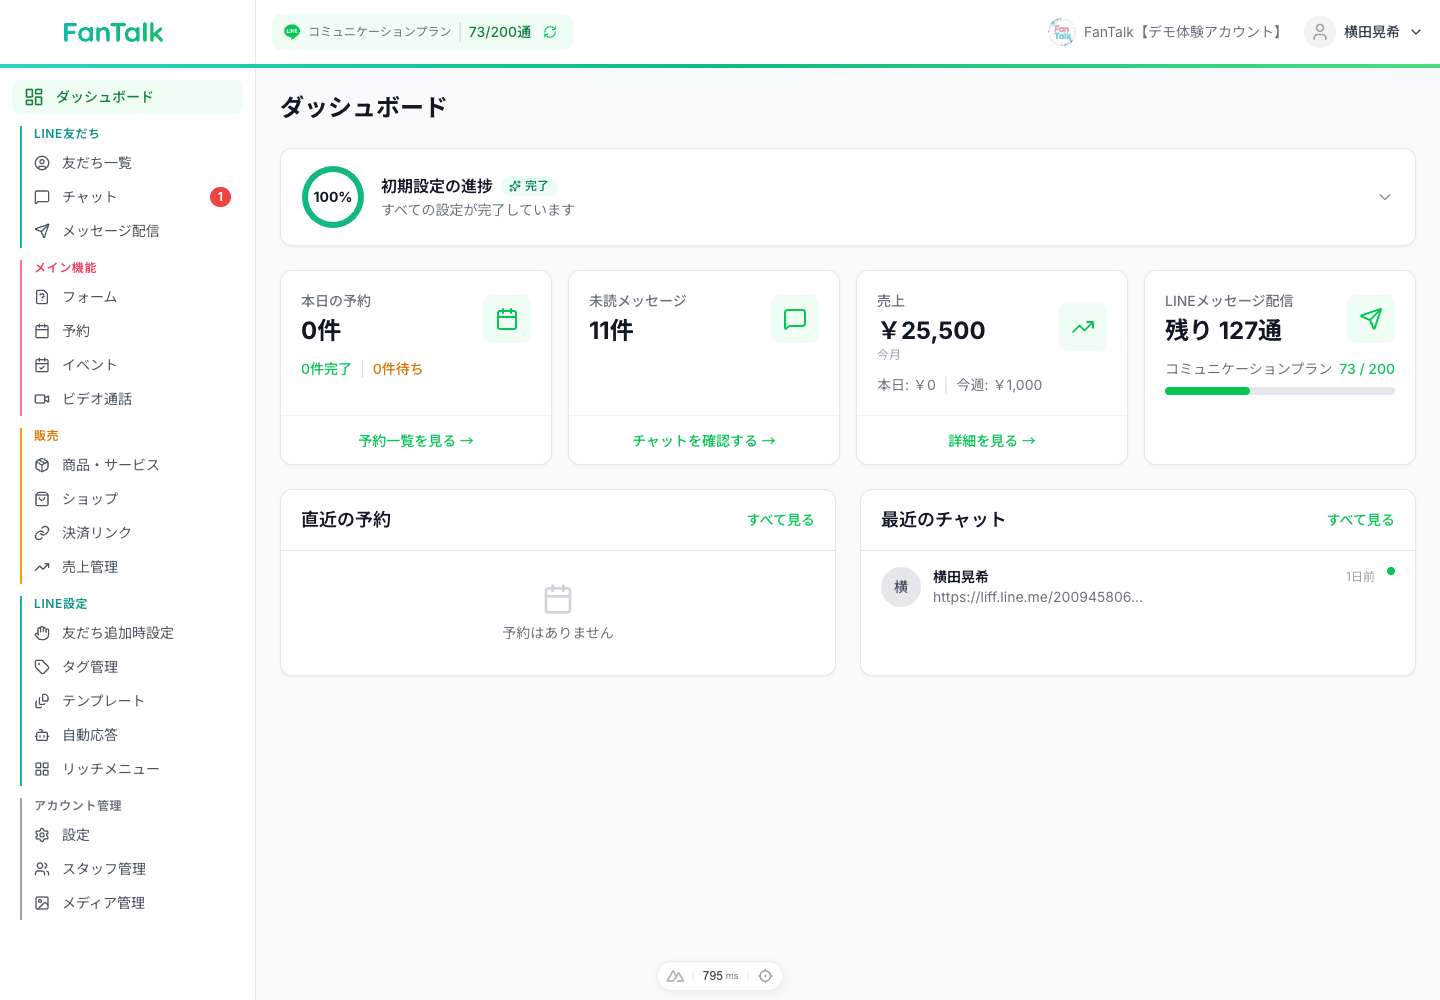The width and height of the screenshot is (1440, 1000).
Task: Open メッセージ配信 in the sidebar
Action: [131, 231]
